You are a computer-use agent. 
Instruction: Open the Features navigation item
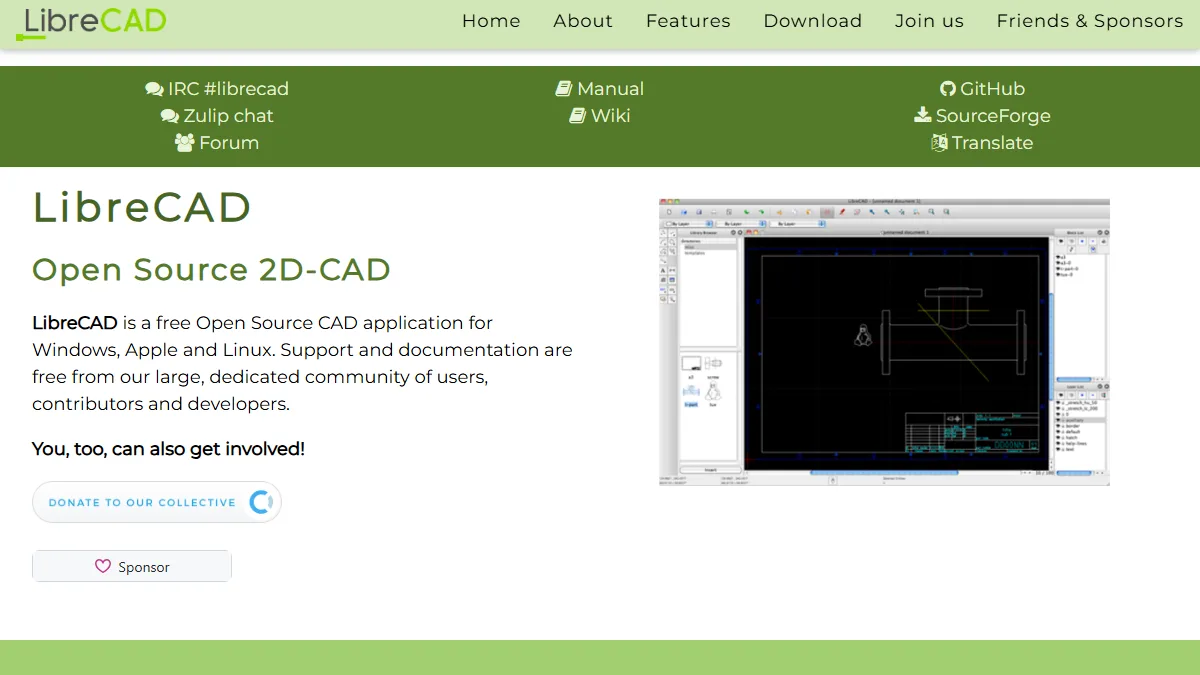[x=688, y=21]
